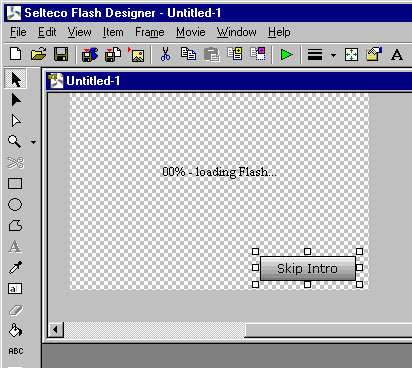Select the paint bucket fill tool
The height and width of the screenshot is (368, 412).
[15, 330]
